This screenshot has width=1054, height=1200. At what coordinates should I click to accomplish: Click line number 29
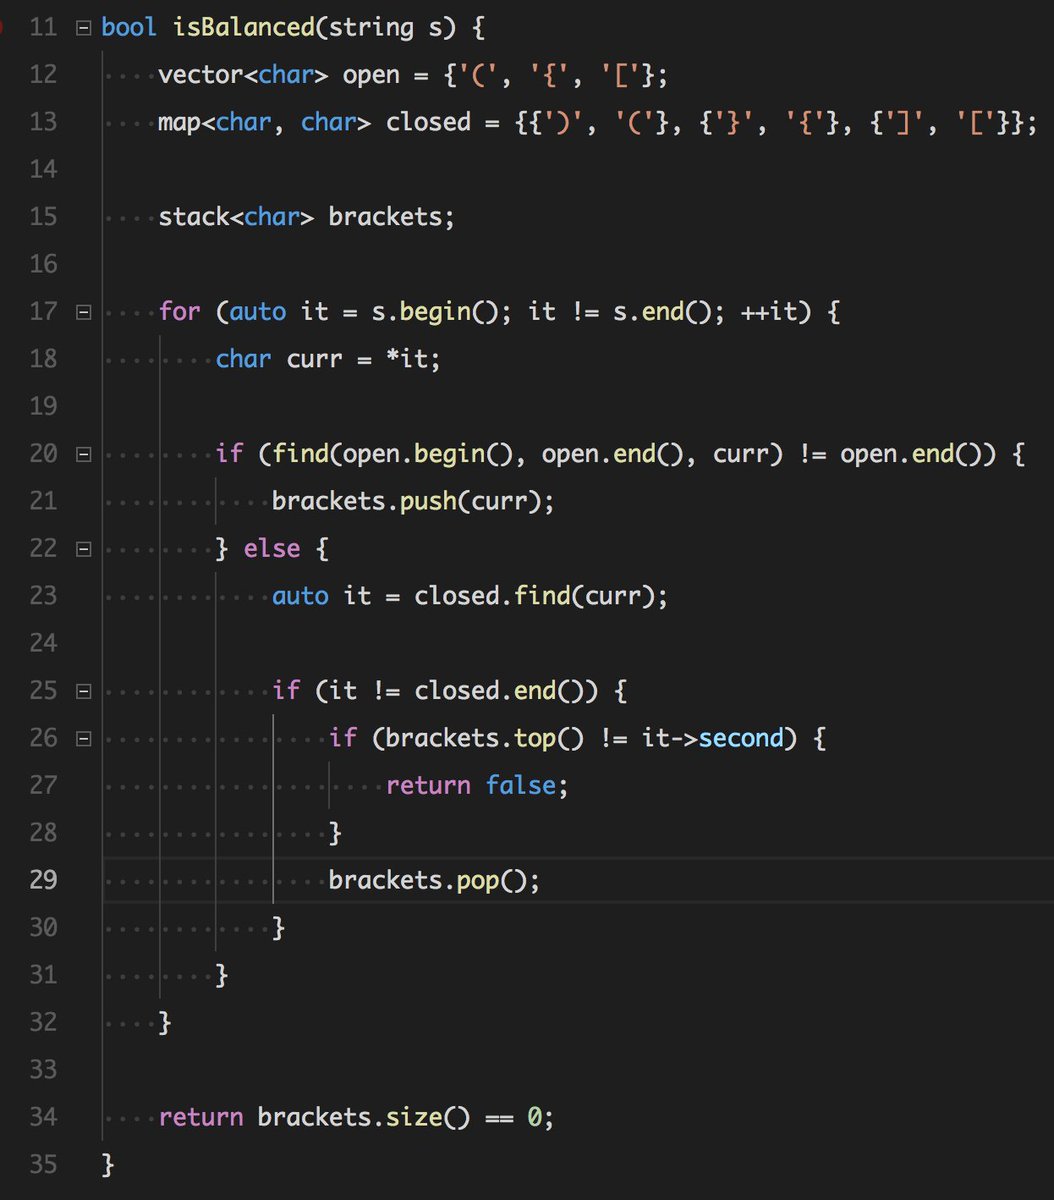(x=44, y=880)
